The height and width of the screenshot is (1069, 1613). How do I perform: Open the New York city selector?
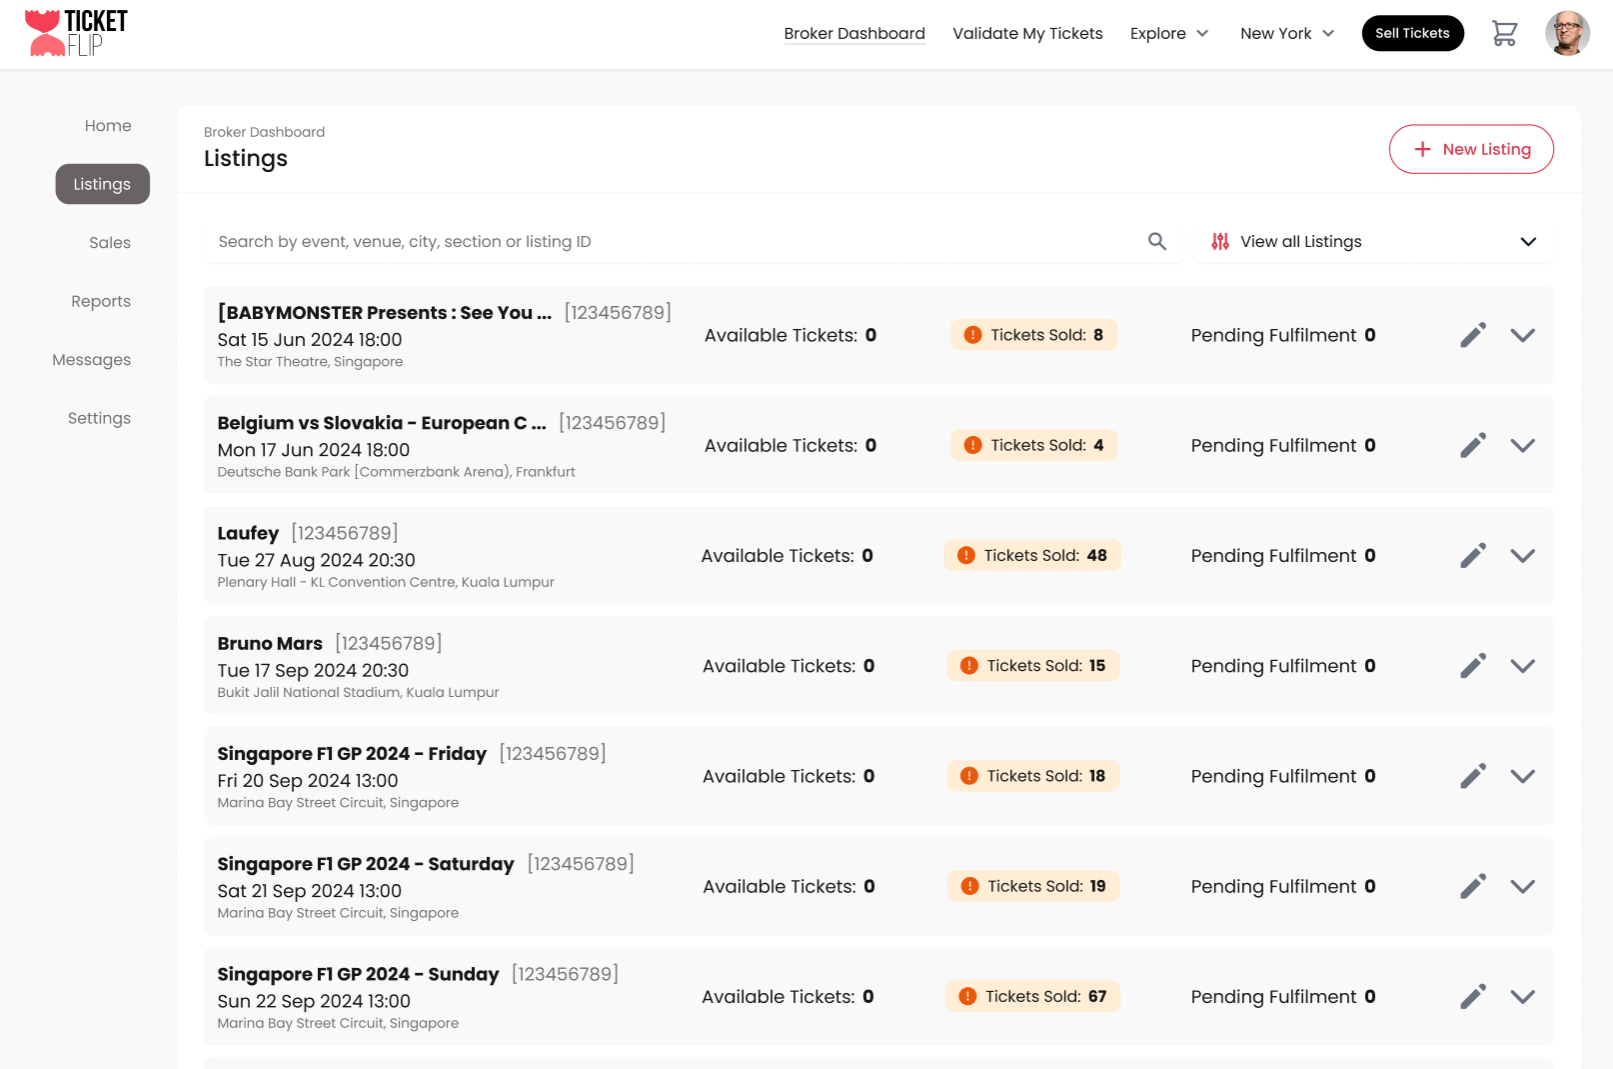point(1287,33)
